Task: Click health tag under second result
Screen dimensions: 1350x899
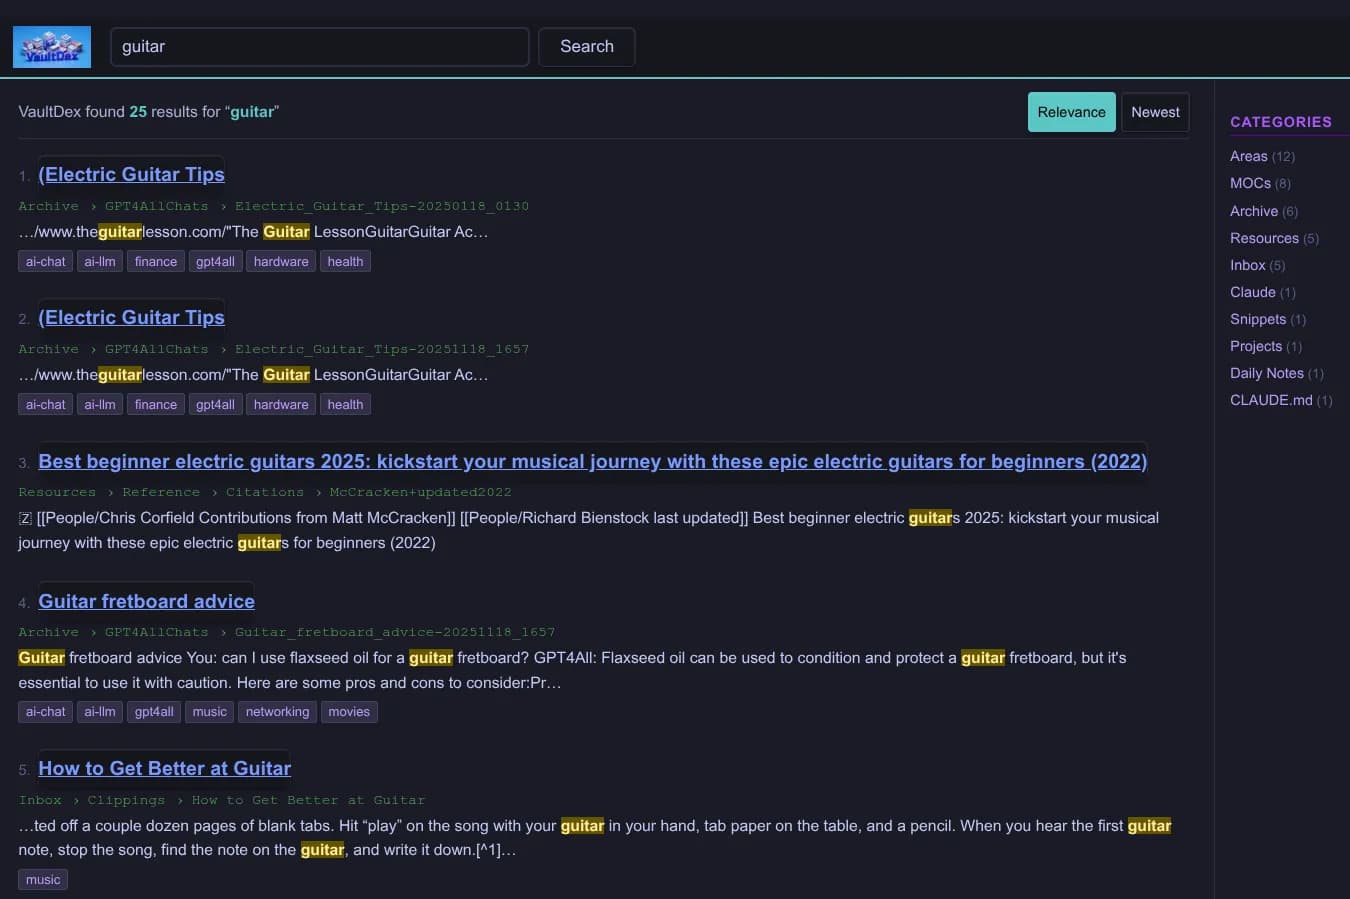Action: tap(345, 405)
